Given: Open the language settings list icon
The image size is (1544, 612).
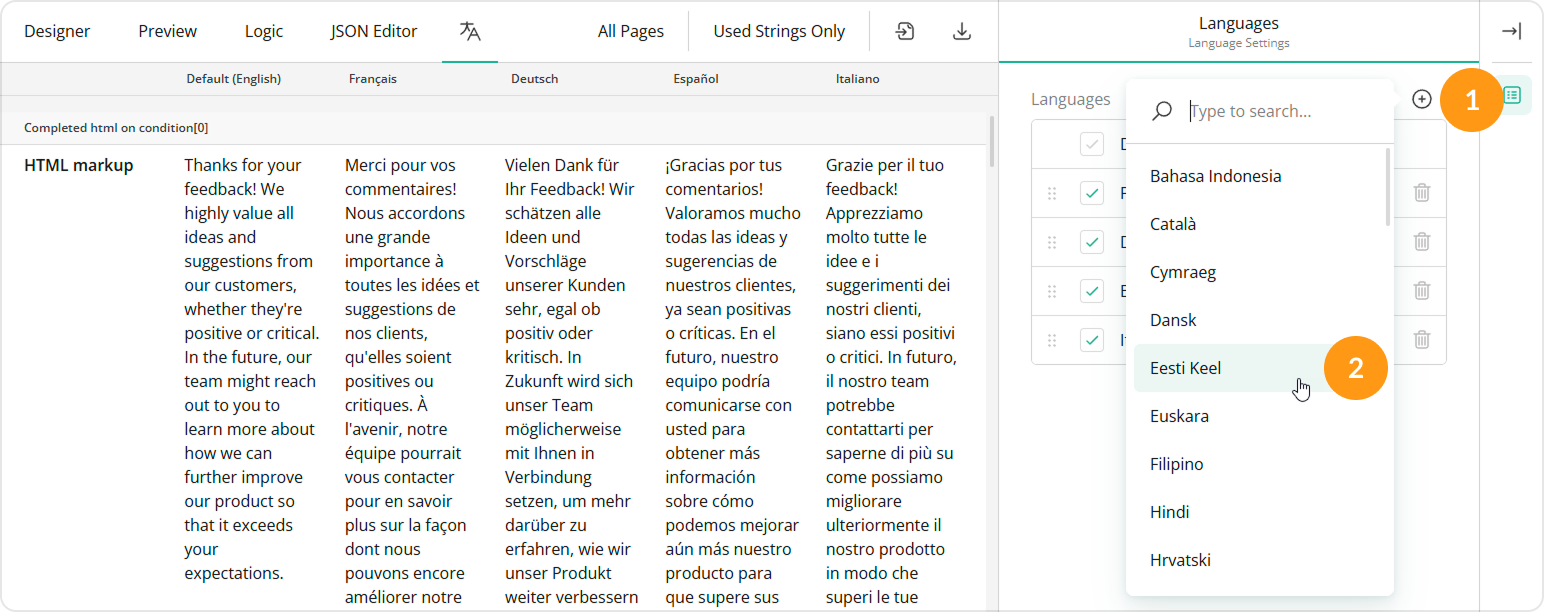Looking at the screenshot, I should pos(1513,95).
